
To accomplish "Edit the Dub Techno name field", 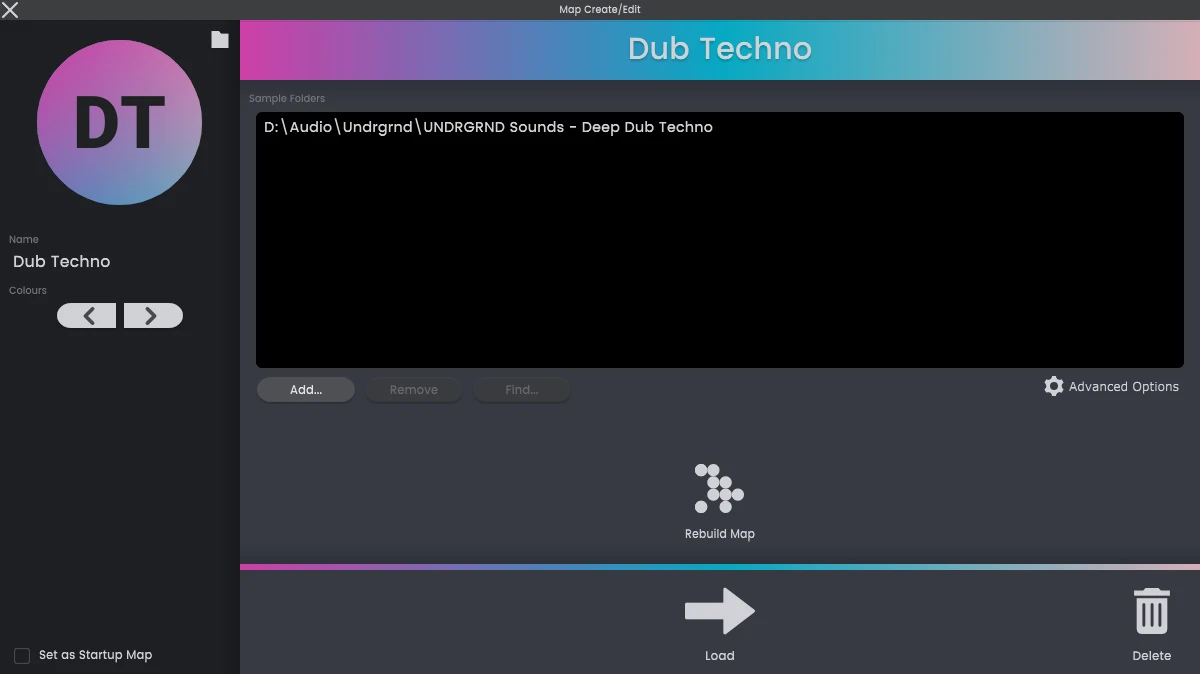I will tap(120, 261).
